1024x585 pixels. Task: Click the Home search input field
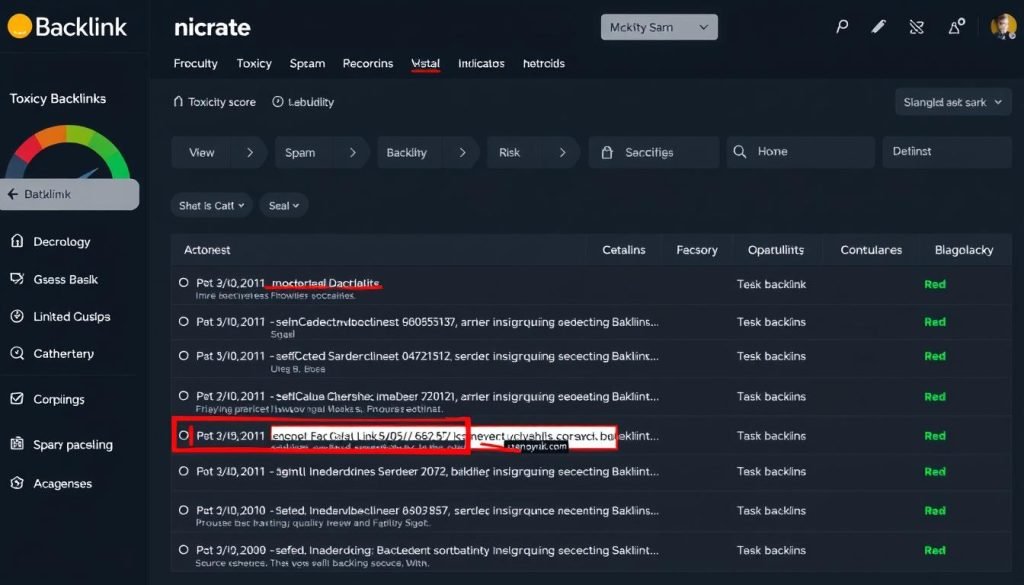click(800, 151)
